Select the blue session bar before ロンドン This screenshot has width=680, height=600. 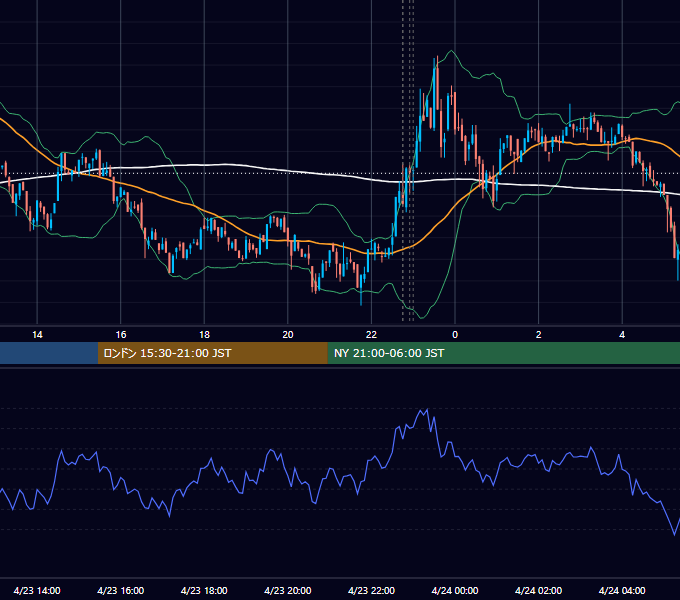(x=49, y=353)
